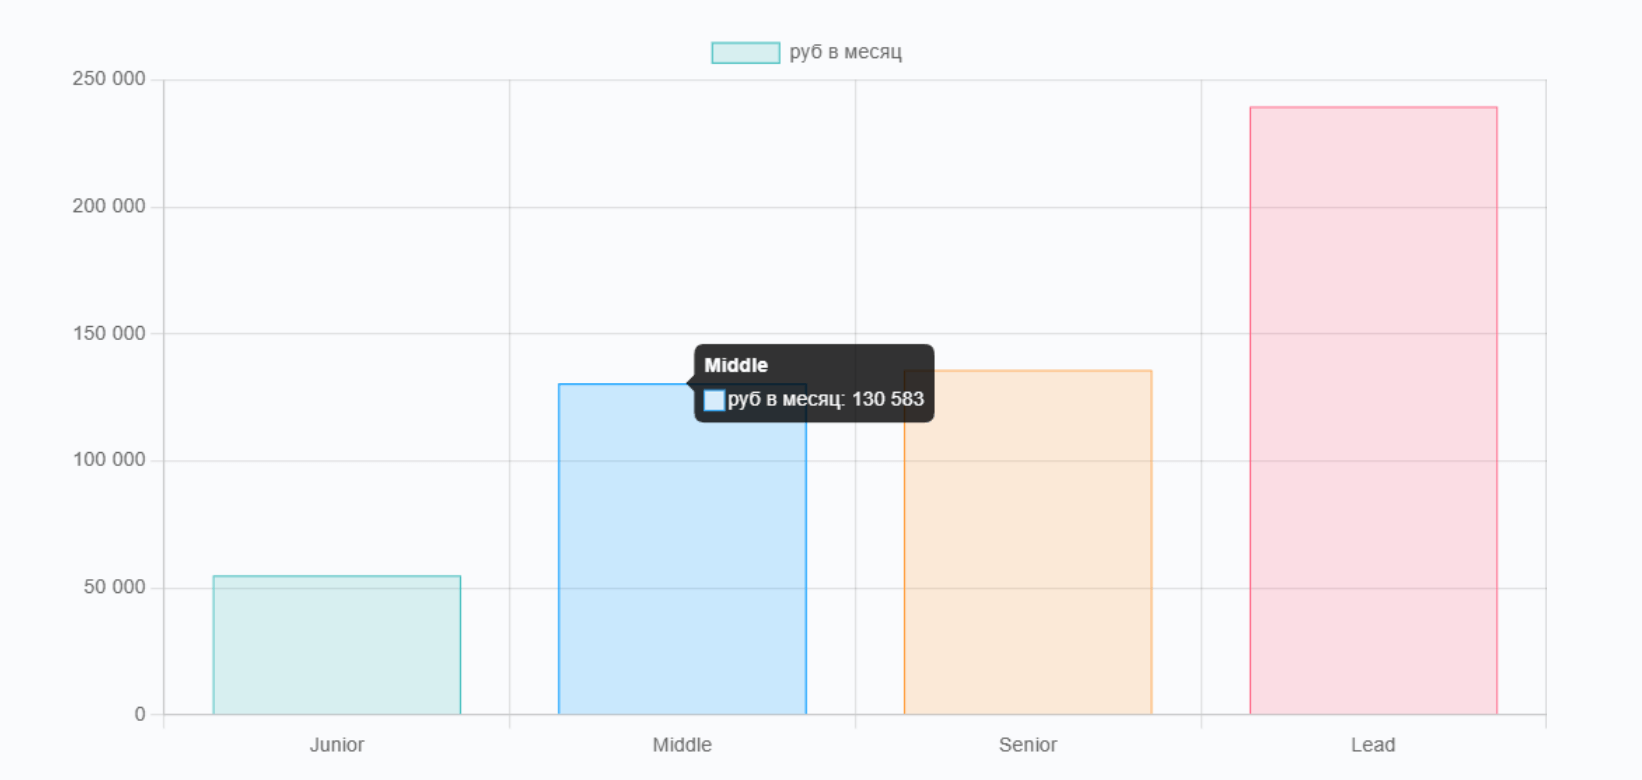Click the 0 y-axis label
The image size is (1642, 780).
click(x=140, y=714)
